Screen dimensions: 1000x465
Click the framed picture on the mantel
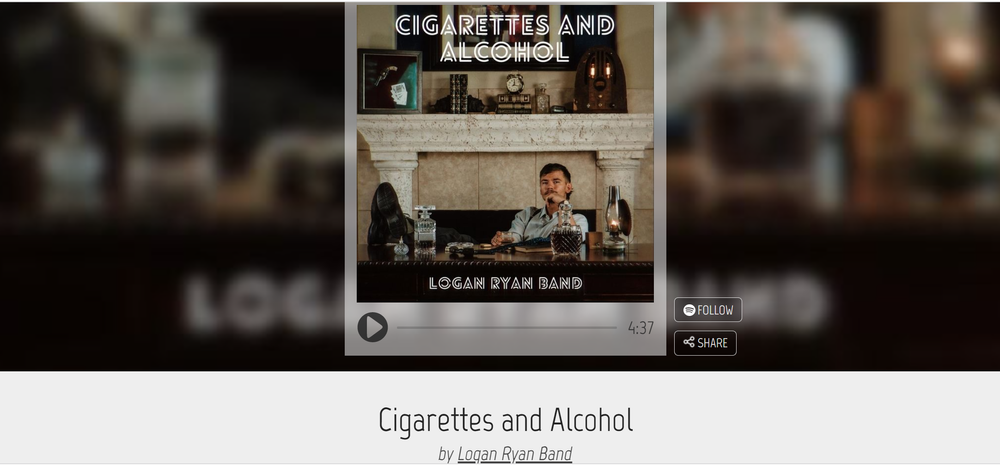pos(389,81)
